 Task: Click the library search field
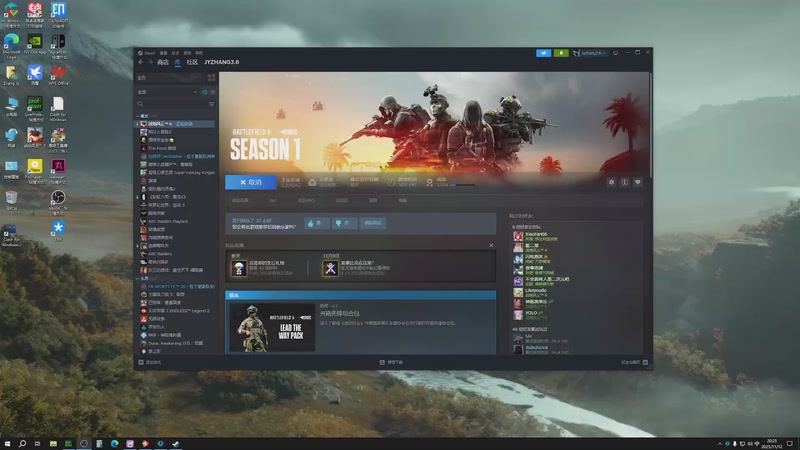[172, 104]
